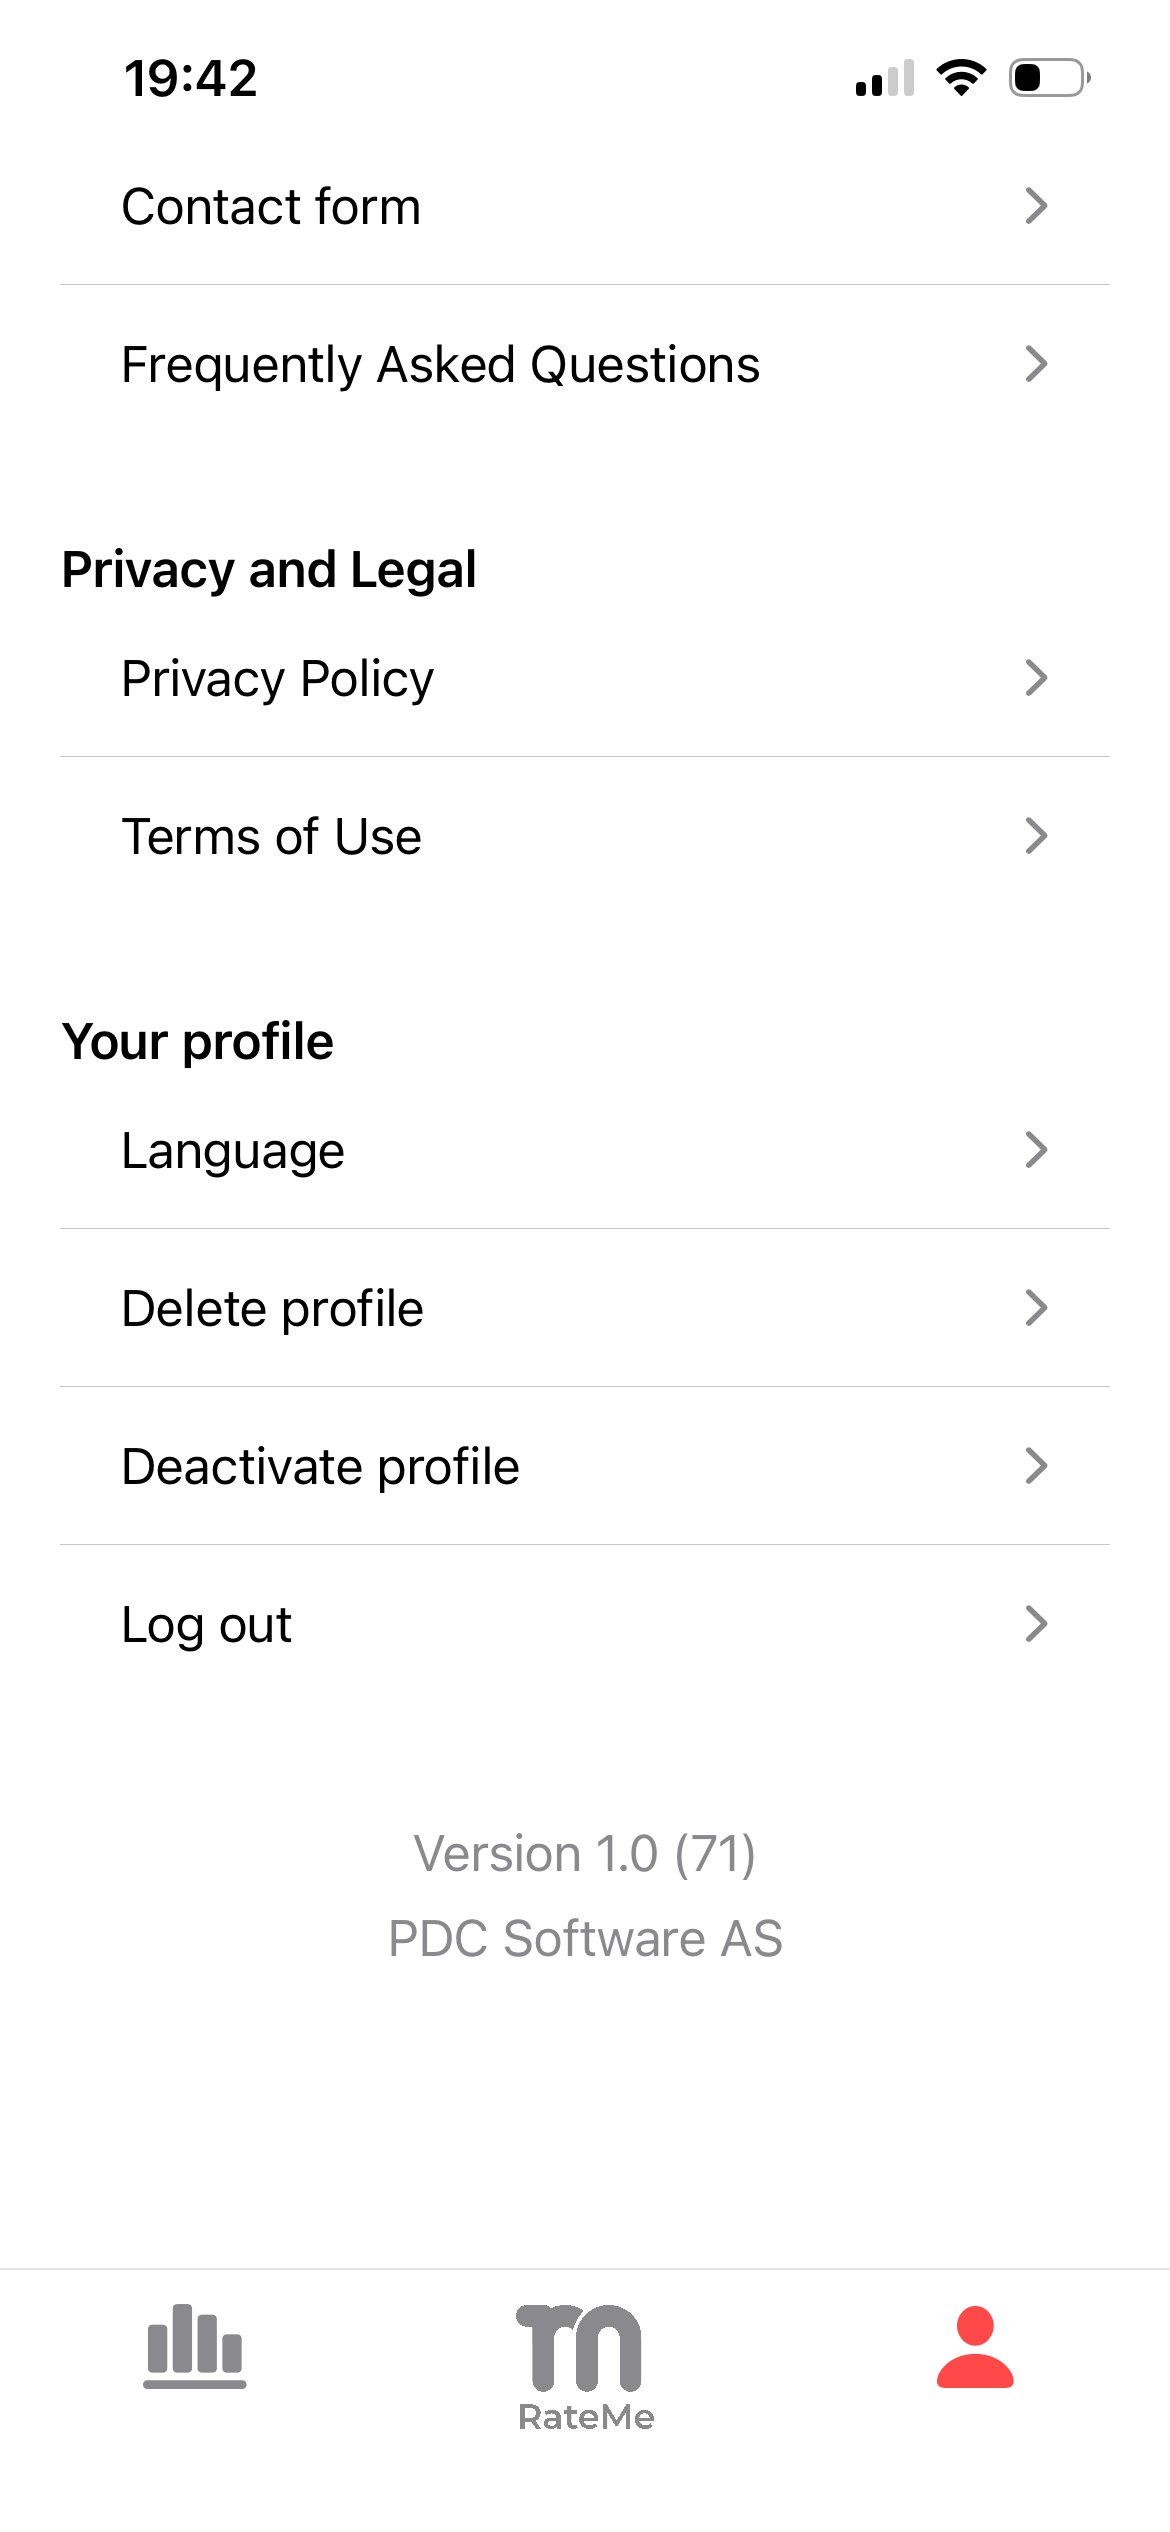Change the Language setting

click(x=233, y=1151)
